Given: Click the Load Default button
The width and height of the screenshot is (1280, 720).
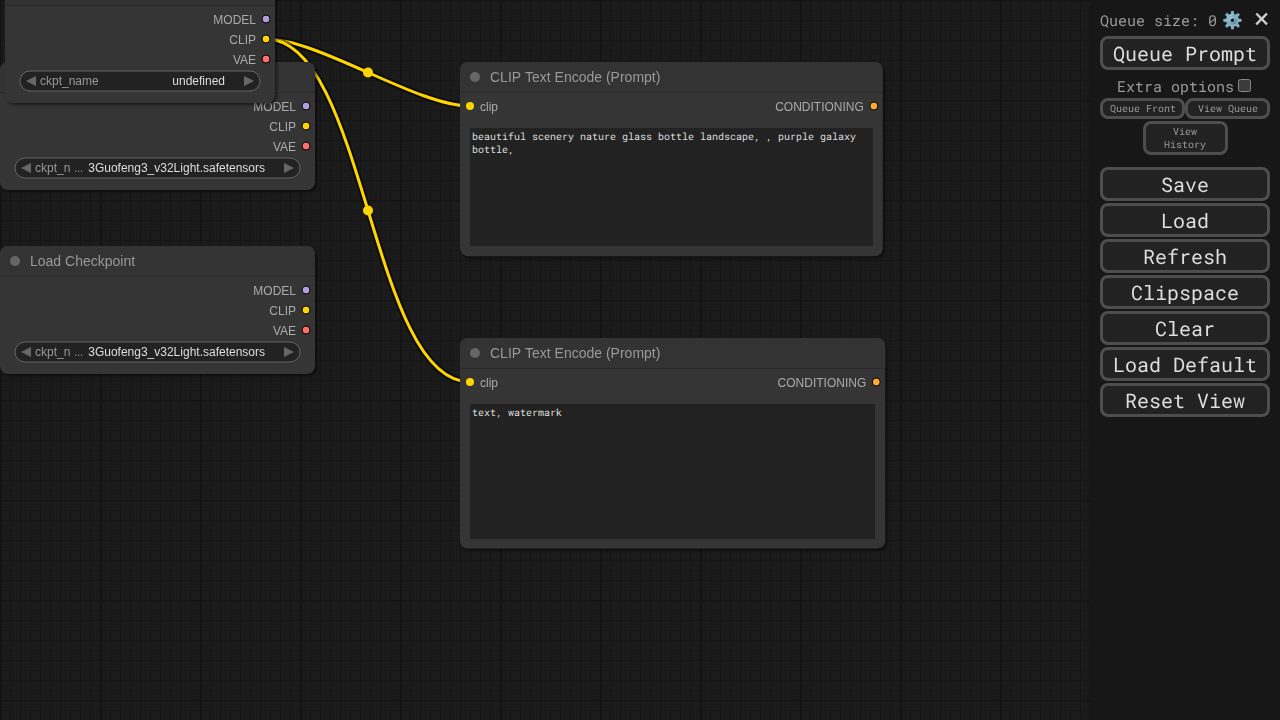Looking at the screenshot, I should pos(1184,365).
